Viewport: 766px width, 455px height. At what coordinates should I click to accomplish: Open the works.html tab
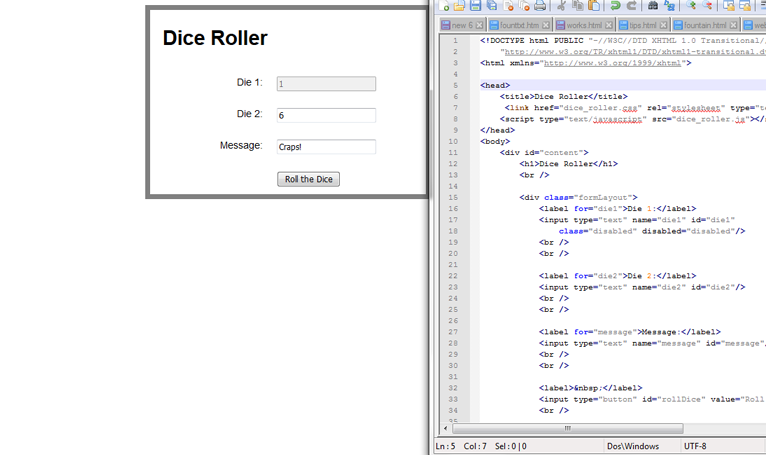click(x=583, y=25)
